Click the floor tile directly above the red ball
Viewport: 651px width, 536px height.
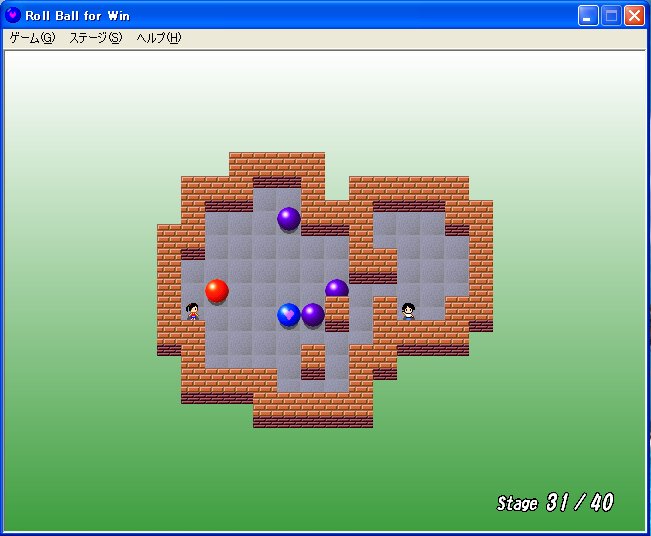tap(217, 267)
